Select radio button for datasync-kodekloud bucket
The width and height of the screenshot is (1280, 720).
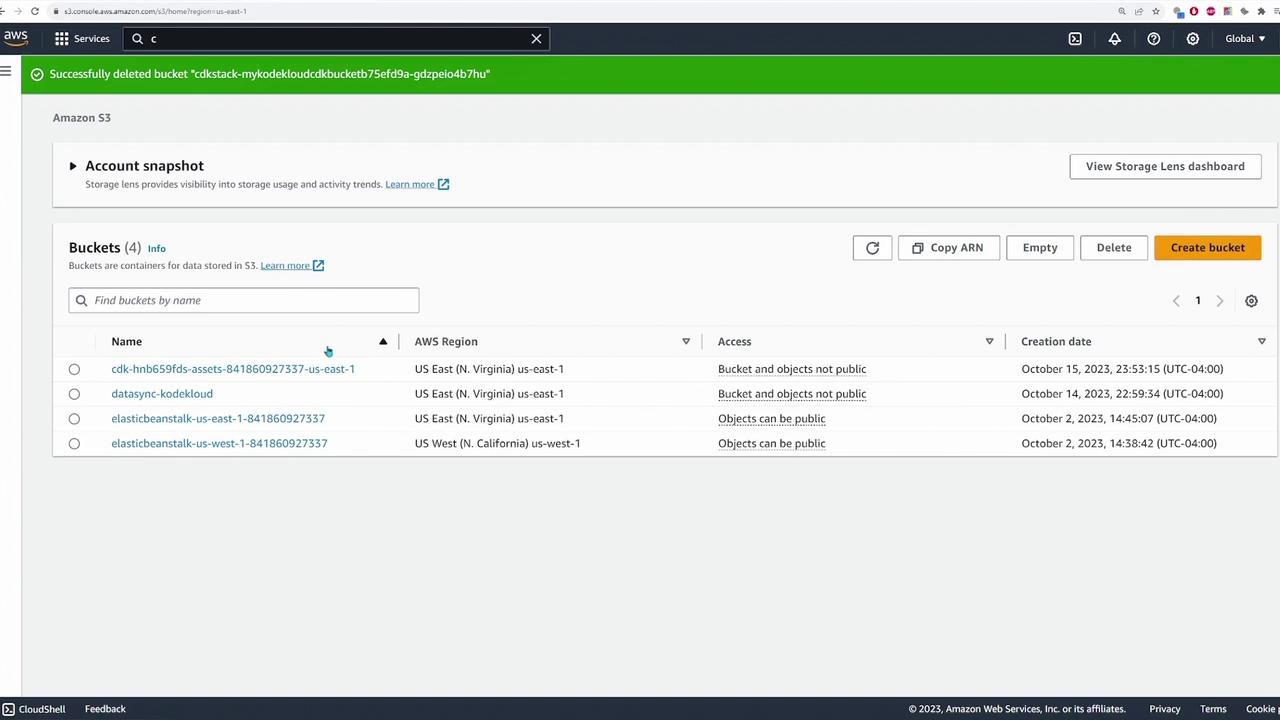tap(74, 394)
